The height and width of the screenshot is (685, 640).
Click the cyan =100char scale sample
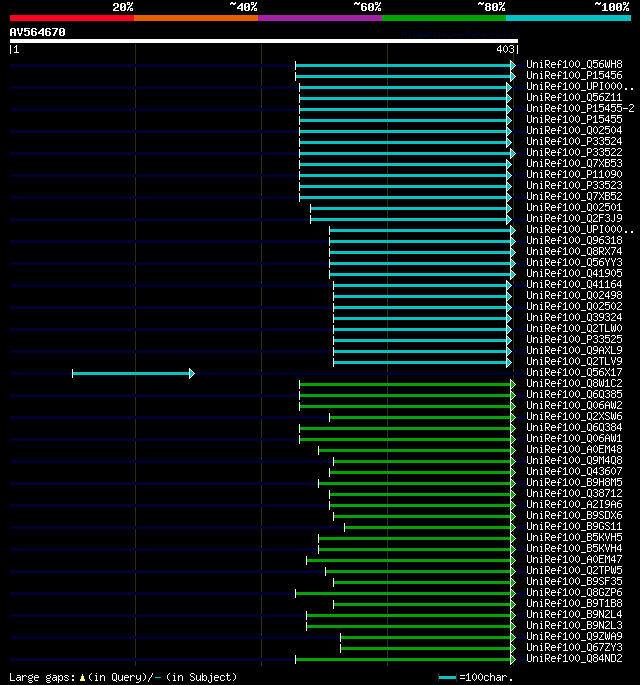tap(447, 678)
